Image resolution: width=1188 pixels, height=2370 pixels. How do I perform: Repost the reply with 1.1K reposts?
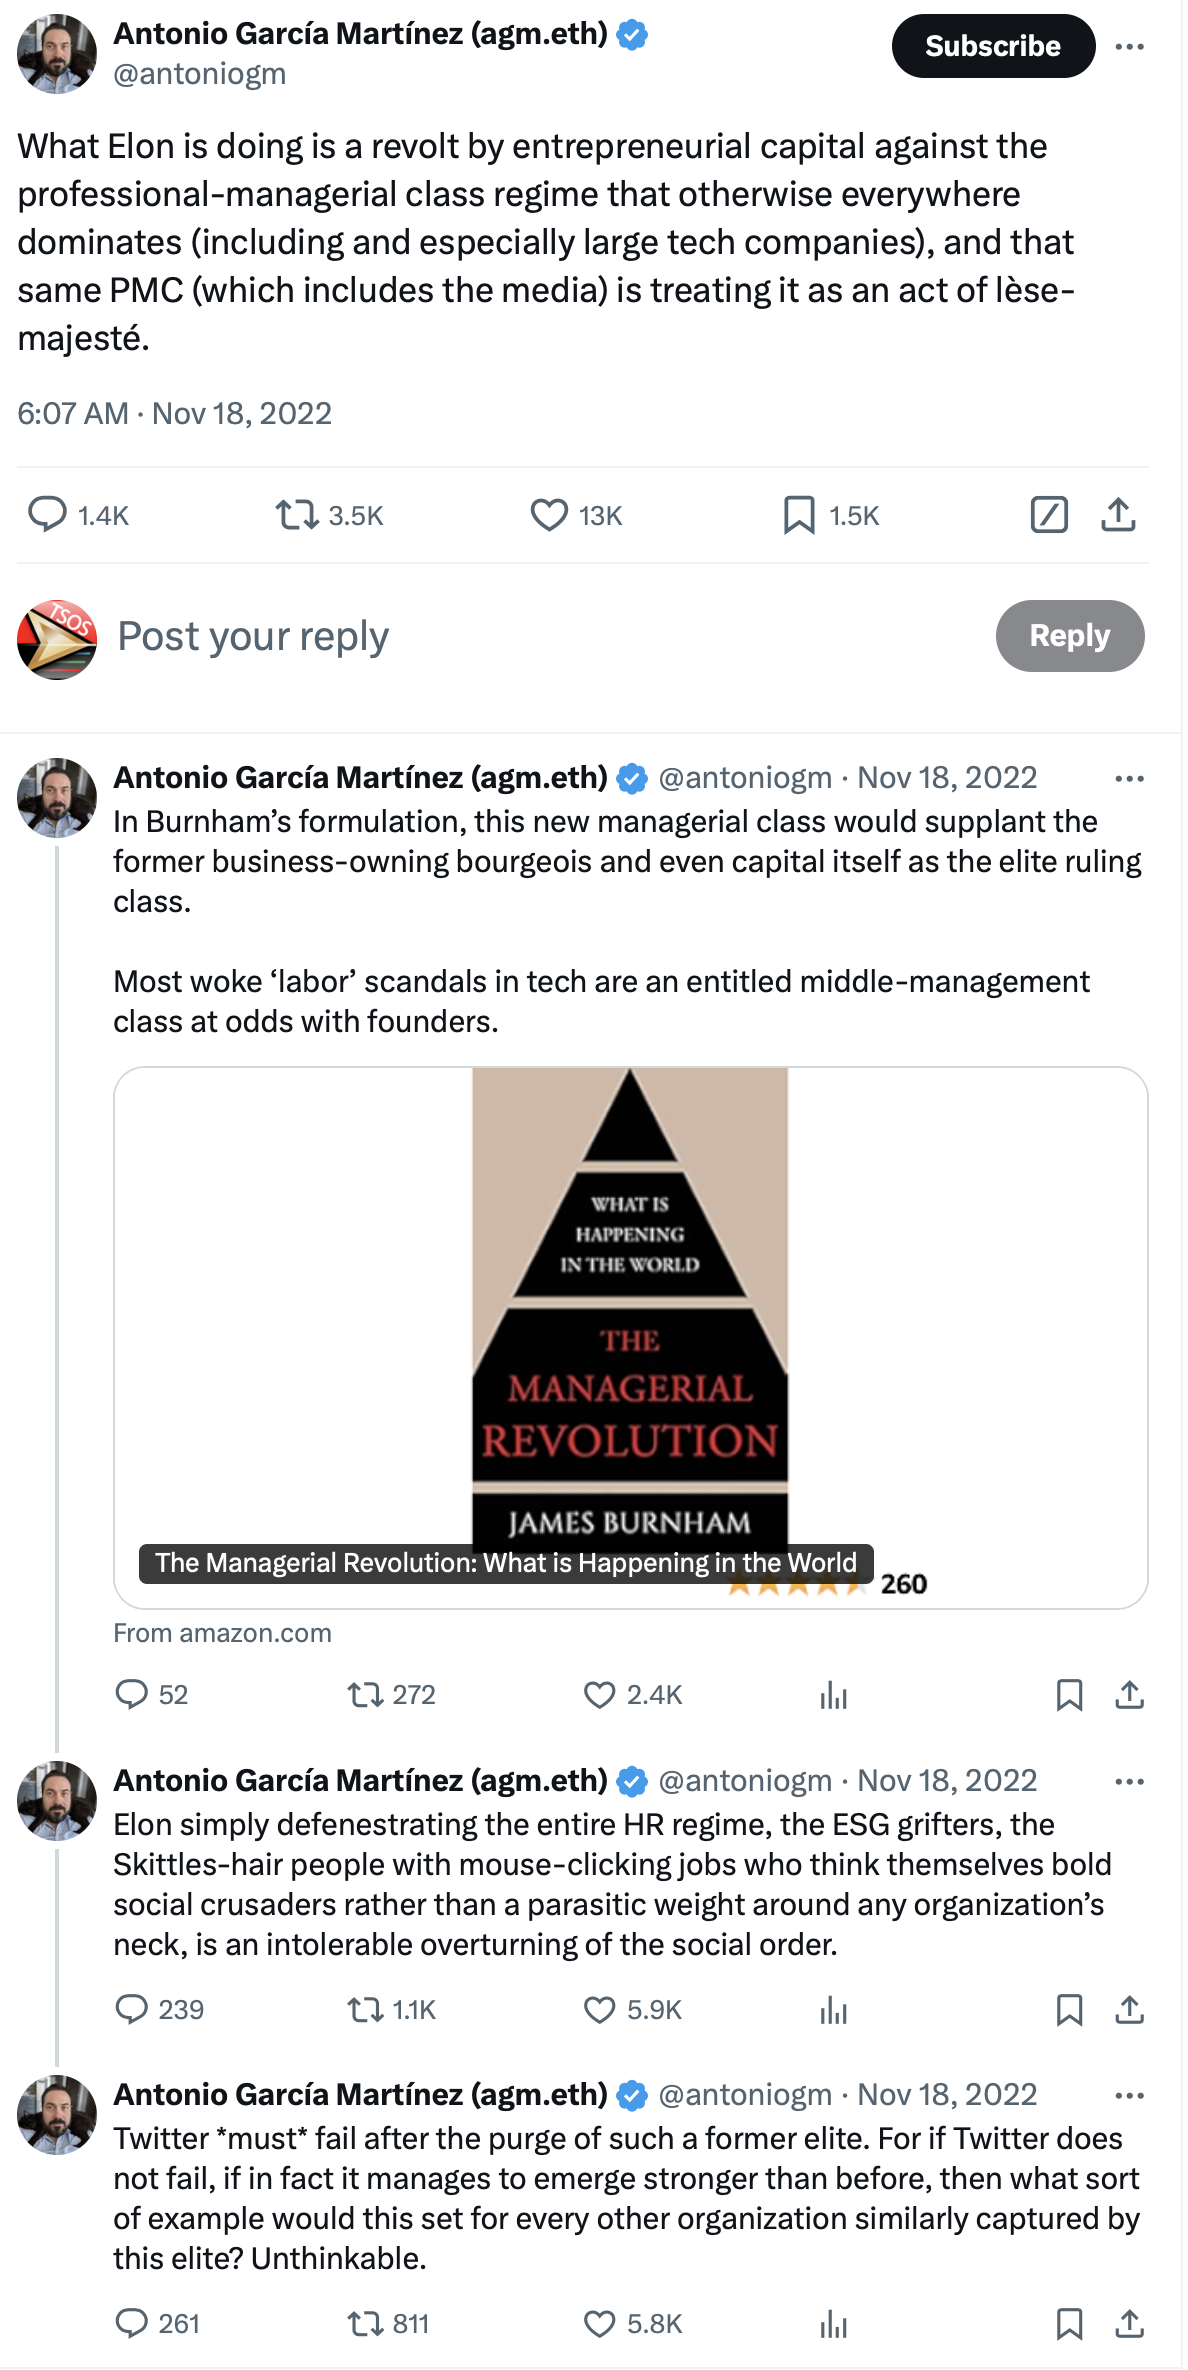366,2009
